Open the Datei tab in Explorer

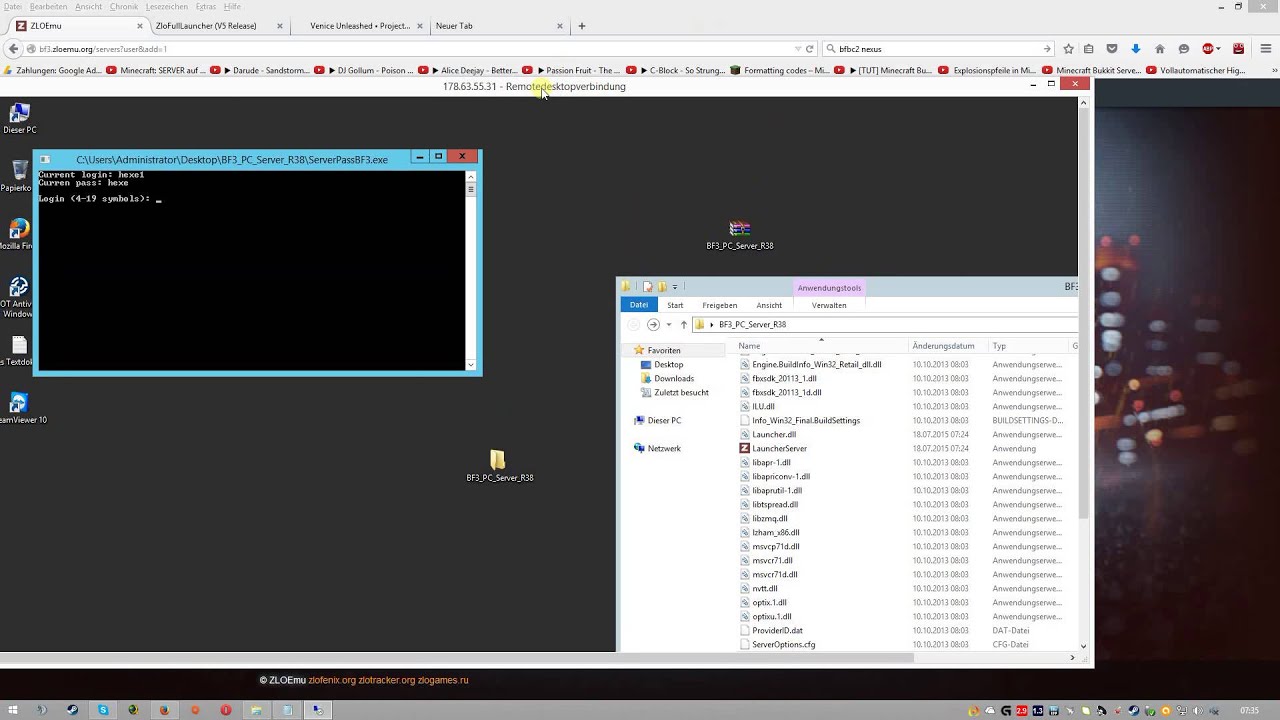coord(639,305)
